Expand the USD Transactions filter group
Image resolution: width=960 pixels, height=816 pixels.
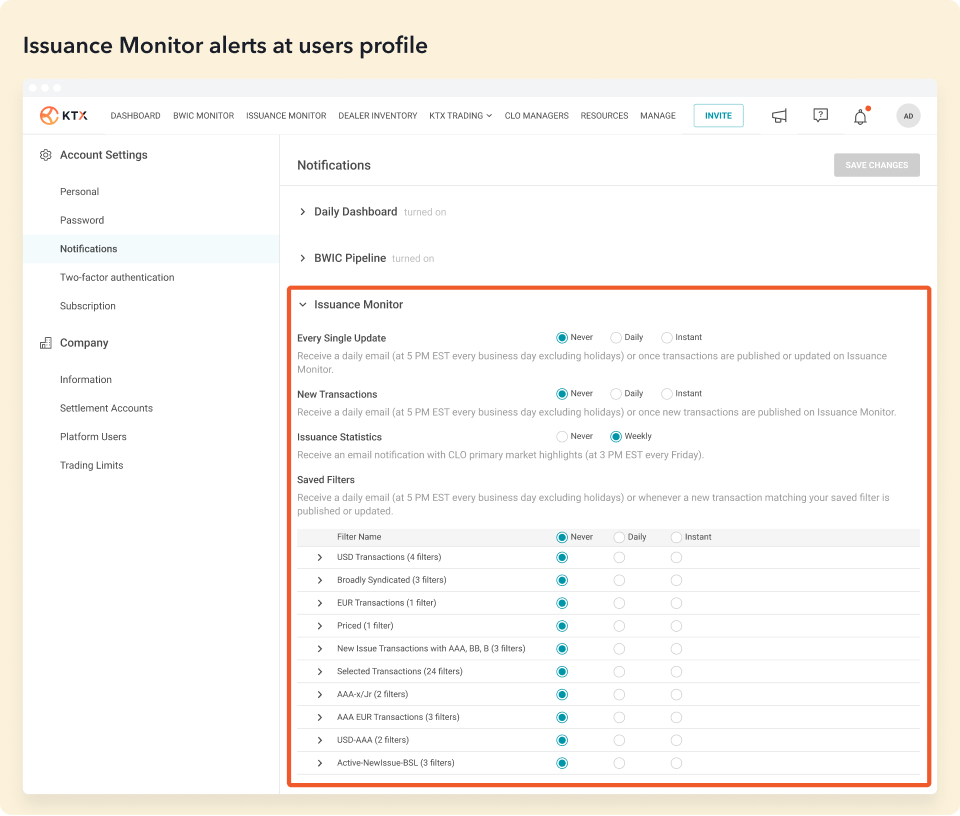(320, 557)
